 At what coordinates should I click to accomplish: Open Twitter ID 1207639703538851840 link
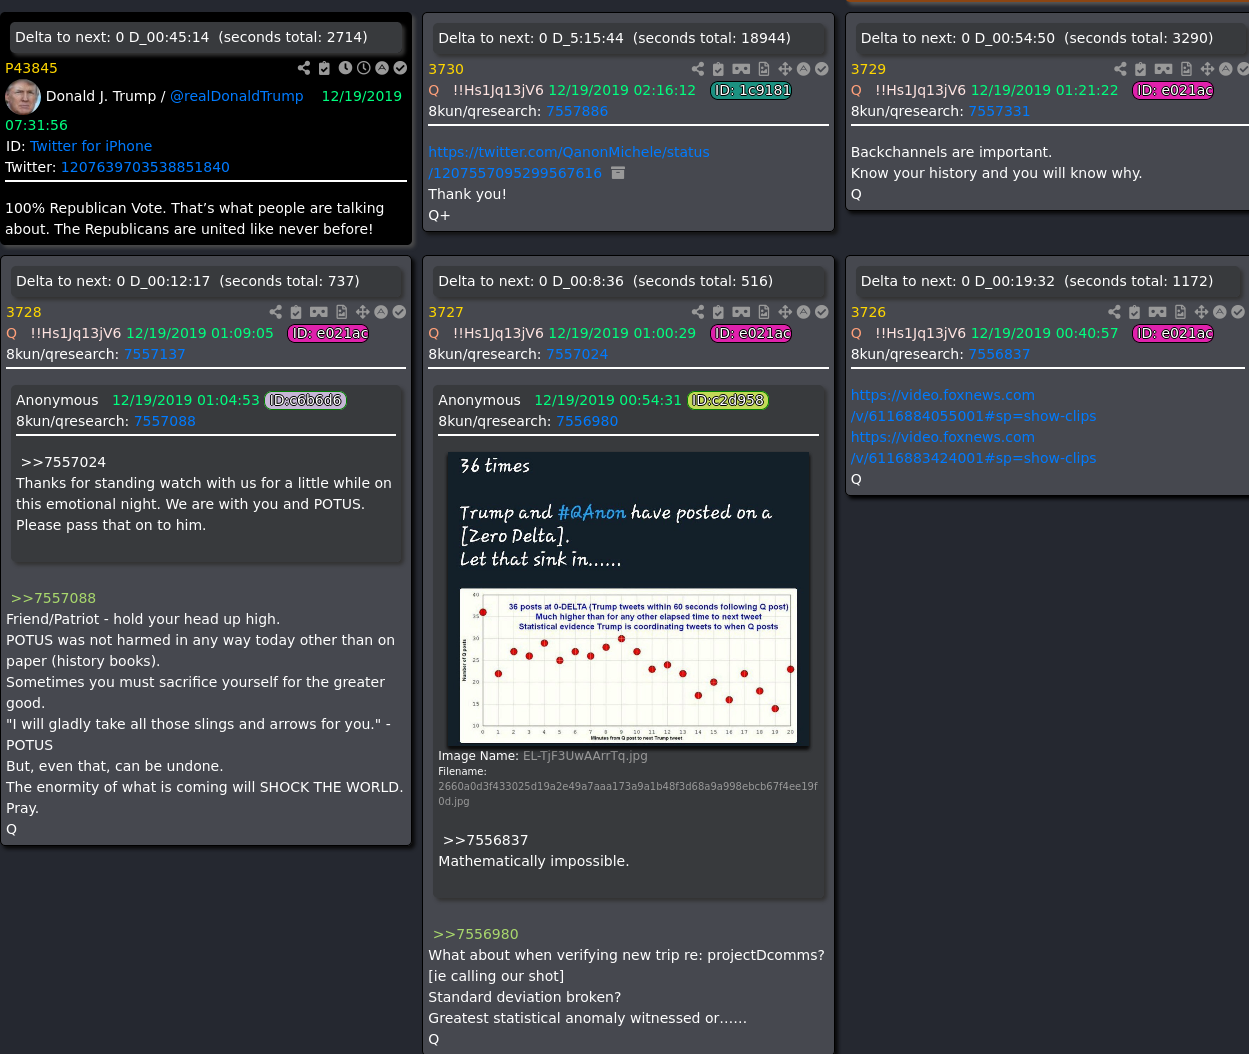(x=145, y=167)
